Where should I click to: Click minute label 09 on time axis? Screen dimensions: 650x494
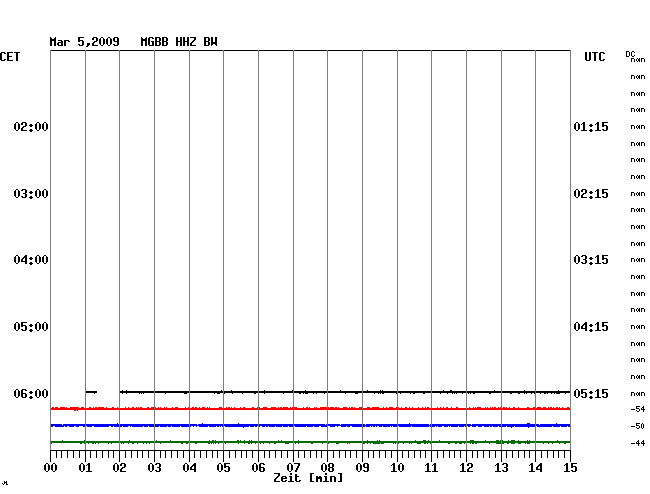pos(362,468)
